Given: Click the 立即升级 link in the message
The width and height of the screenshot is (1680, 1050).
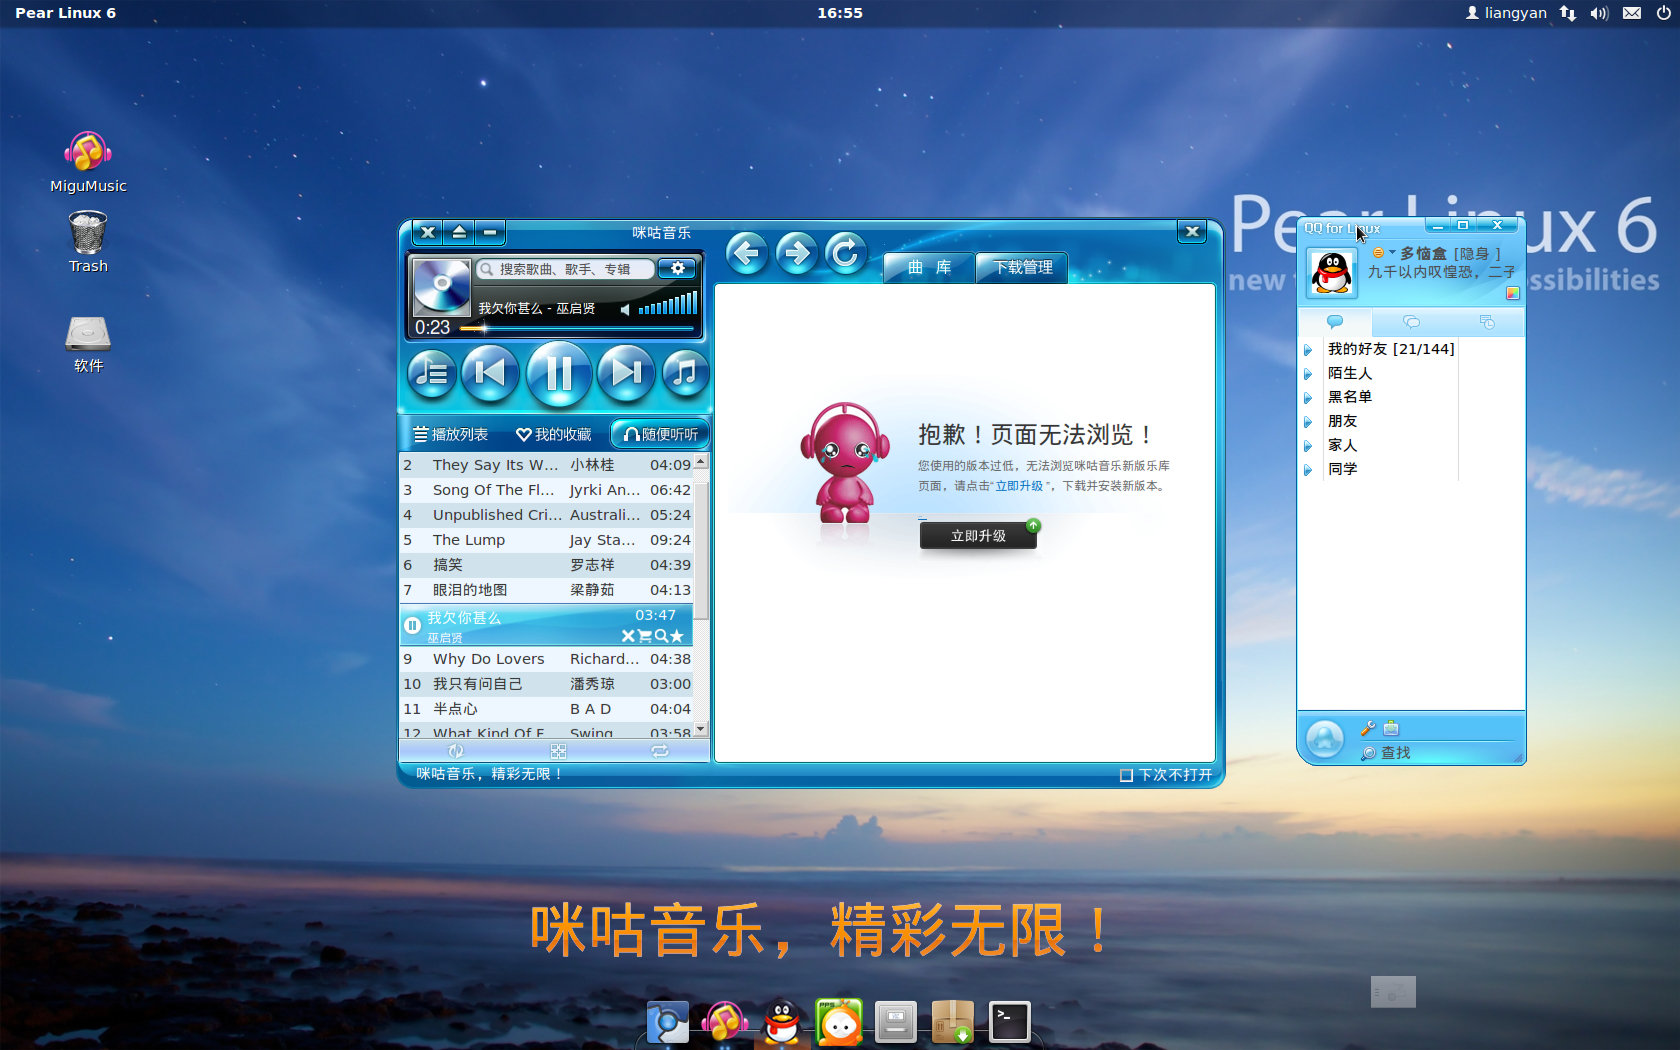Looking at the screenshot, I should [x=1019, y=486].
